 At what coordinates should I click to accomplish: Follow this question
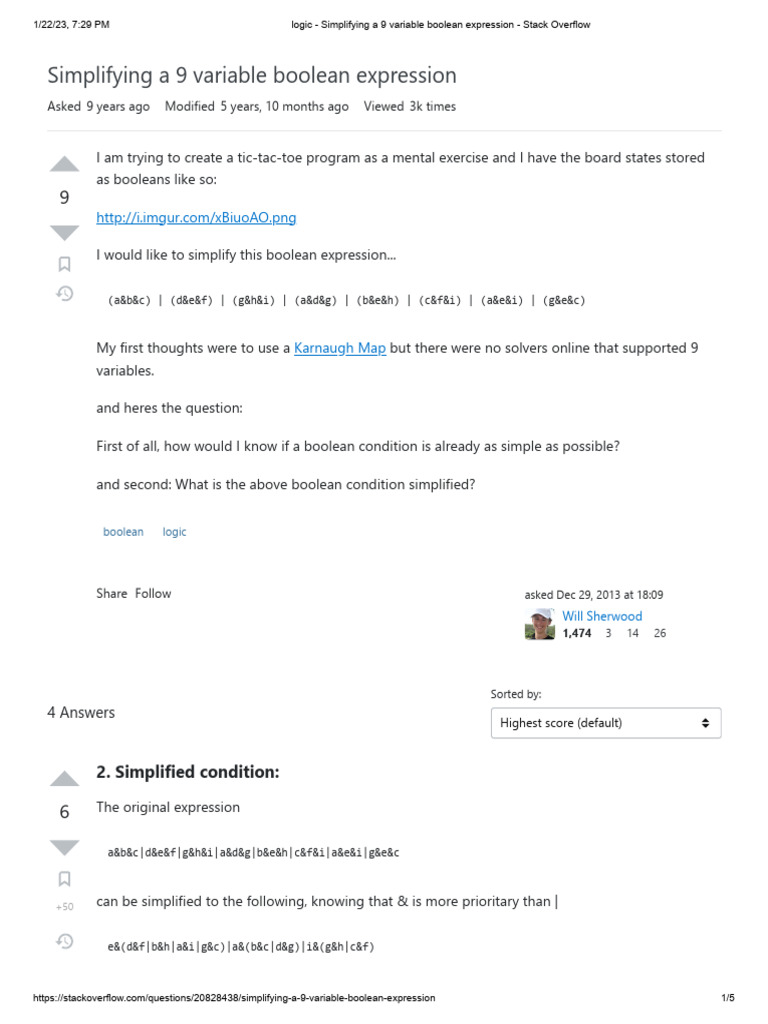point(153,593)
